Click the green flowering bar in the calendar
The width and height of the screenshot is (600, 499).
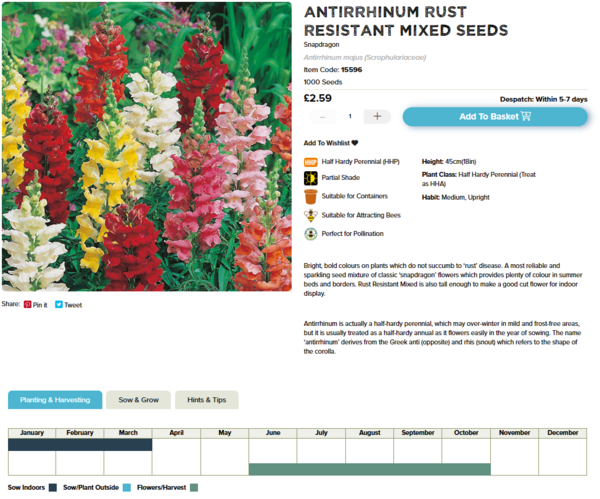[x=369, y=469]
